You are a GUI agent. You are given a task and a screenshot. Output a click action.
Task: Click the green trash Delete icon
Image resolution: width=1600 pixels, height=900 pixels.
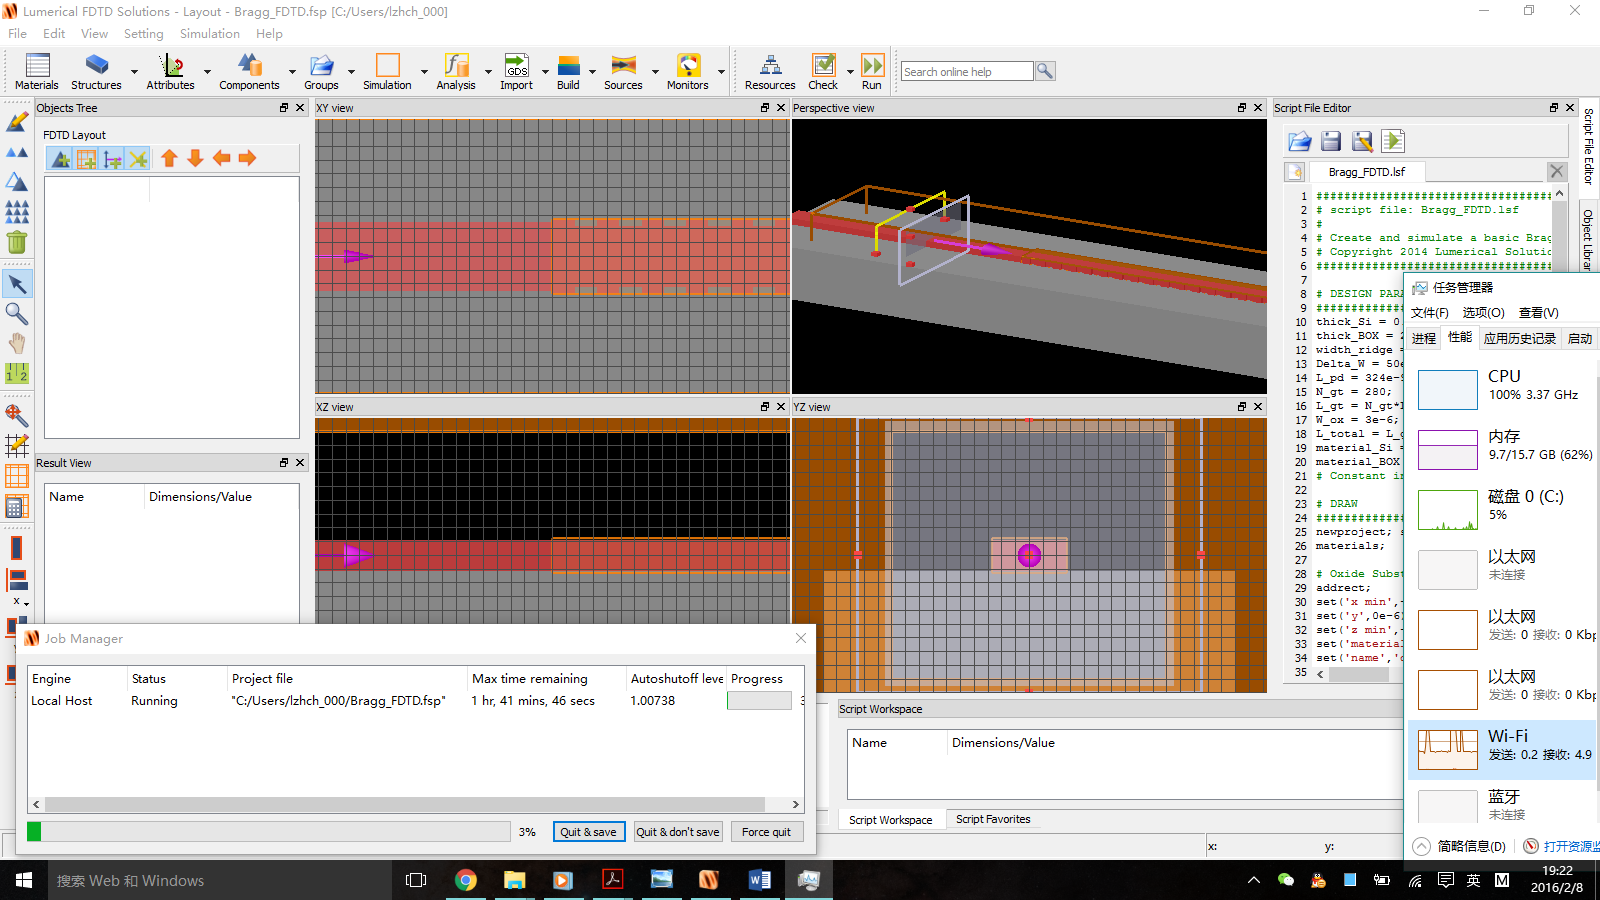(x=17, y=242)
